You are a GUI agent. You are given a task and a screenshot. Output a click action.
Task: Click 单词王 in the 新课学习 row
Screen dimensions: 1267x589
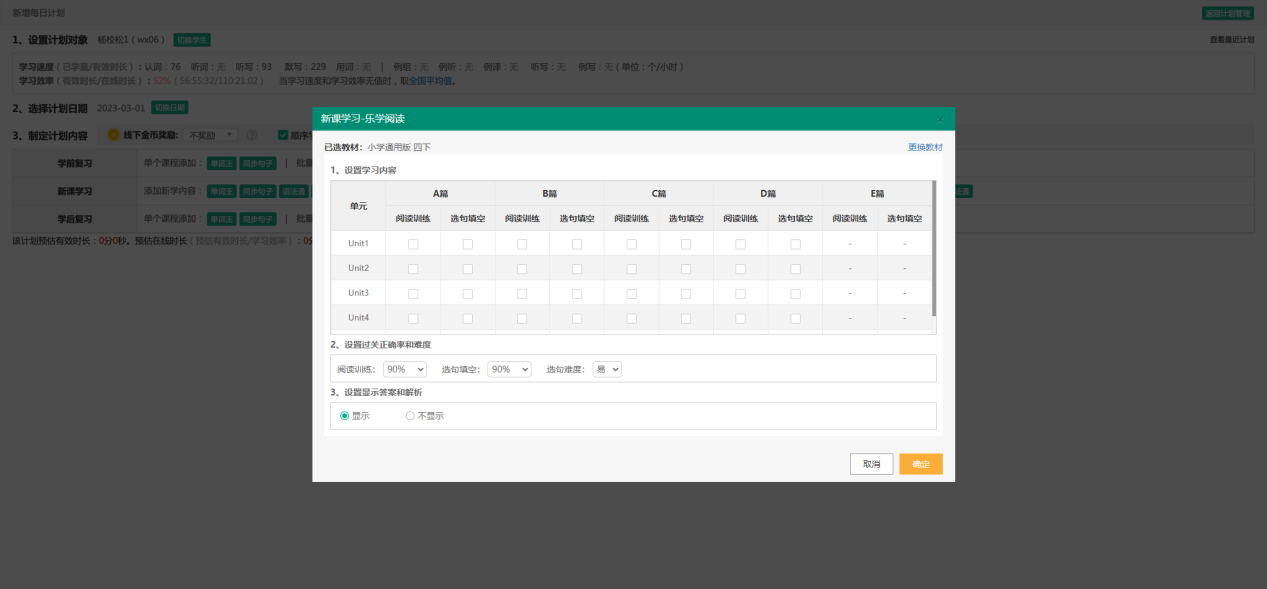(221, 191)
